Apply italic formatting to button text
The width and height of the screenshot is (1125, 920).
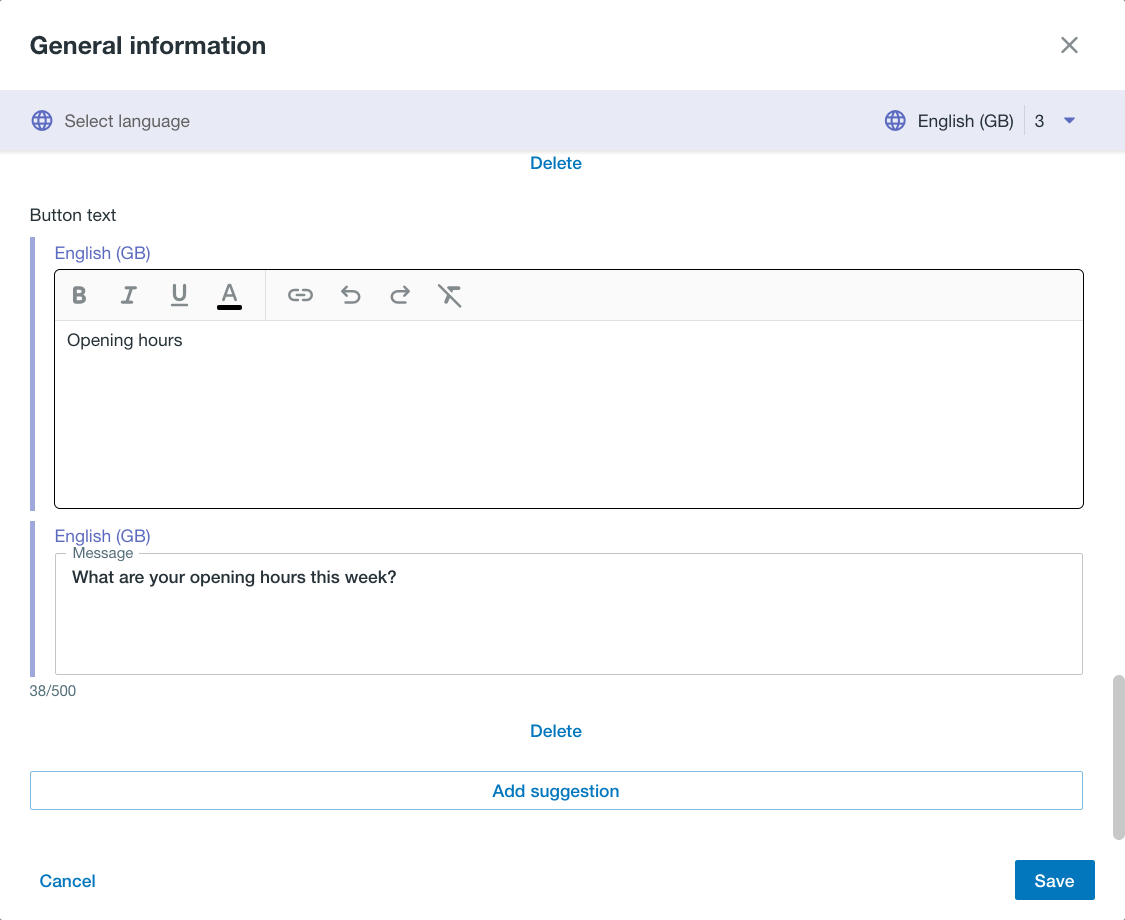click(x=129, y=295)
